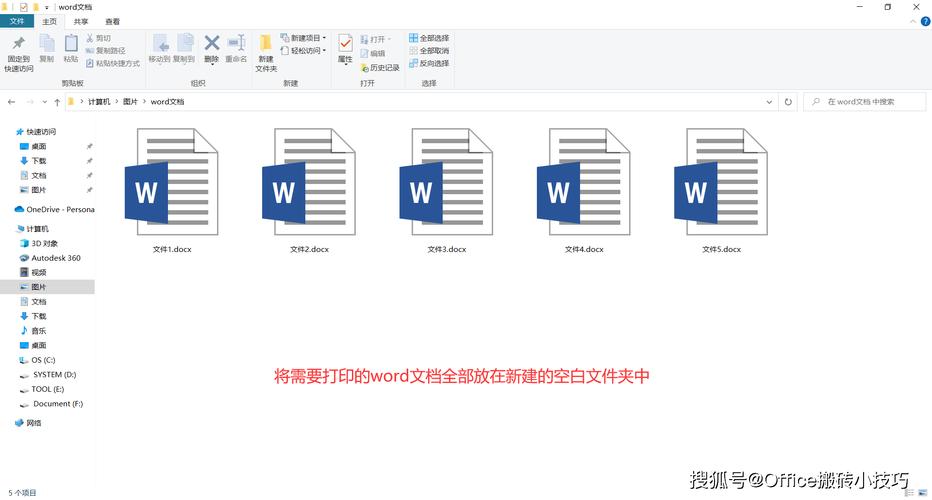This screenshot has width=932, height=500.
Task: Open 音乐 folder in sidebar
Action: (33, 331)
